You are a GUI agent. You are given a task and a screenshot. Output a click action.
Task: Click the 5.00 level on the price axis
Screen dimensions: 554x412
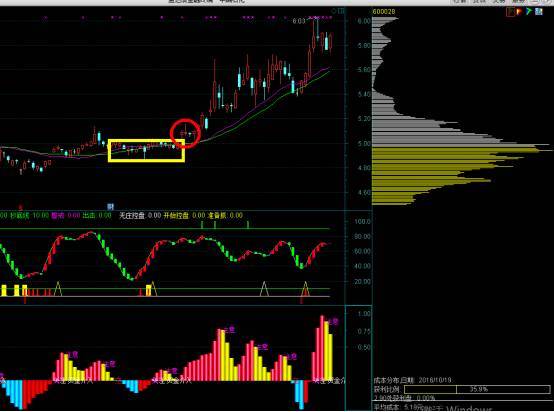point(364,144)
